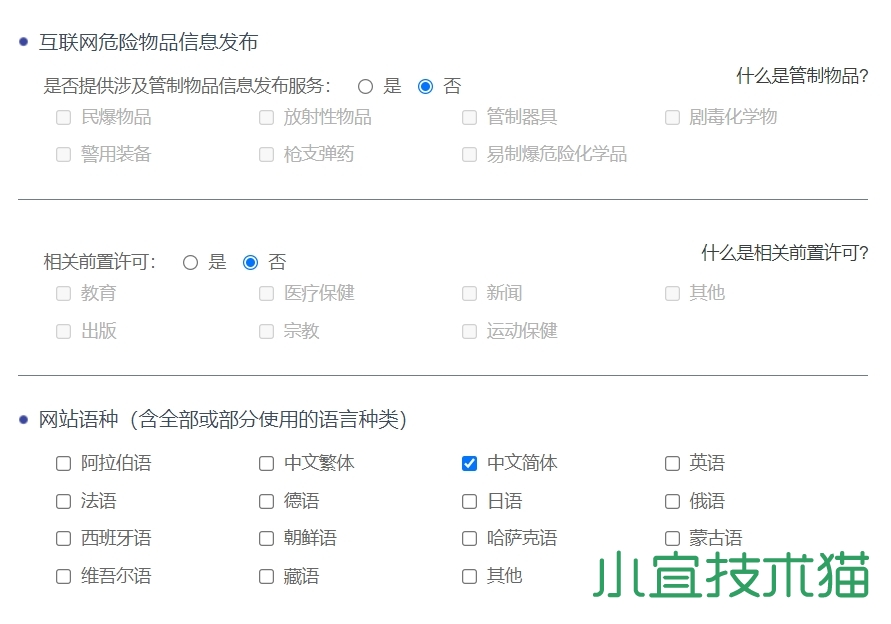Select 是 for 管制物品信息发布服务
Image resolution: width=891 pixels, height=624 pixels.
coord(365,86)
